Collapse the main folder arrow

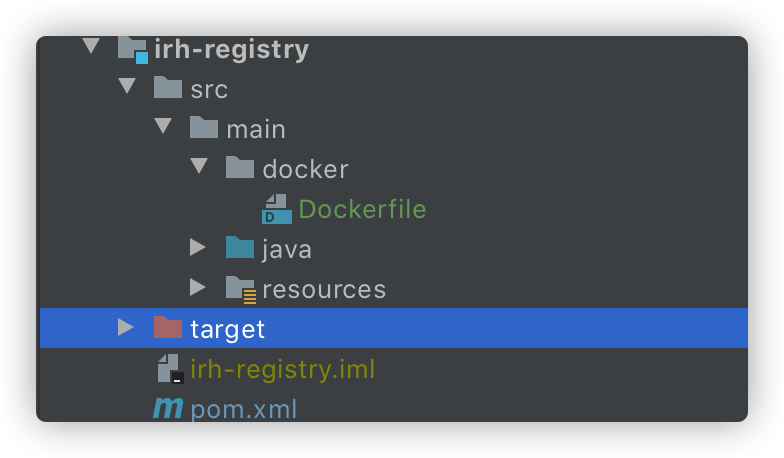pyautogui.click(x=163, y=127)
